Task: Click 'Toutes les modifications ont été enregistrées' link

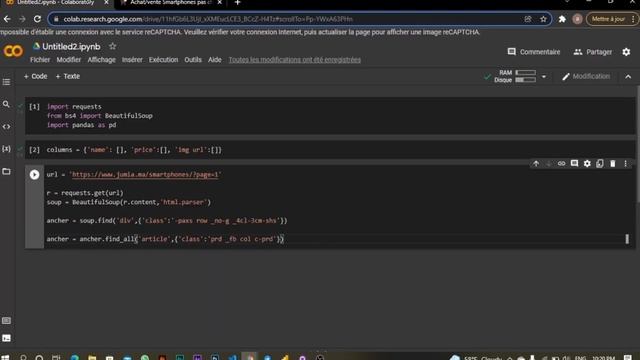Action: [x=295, y=60]
